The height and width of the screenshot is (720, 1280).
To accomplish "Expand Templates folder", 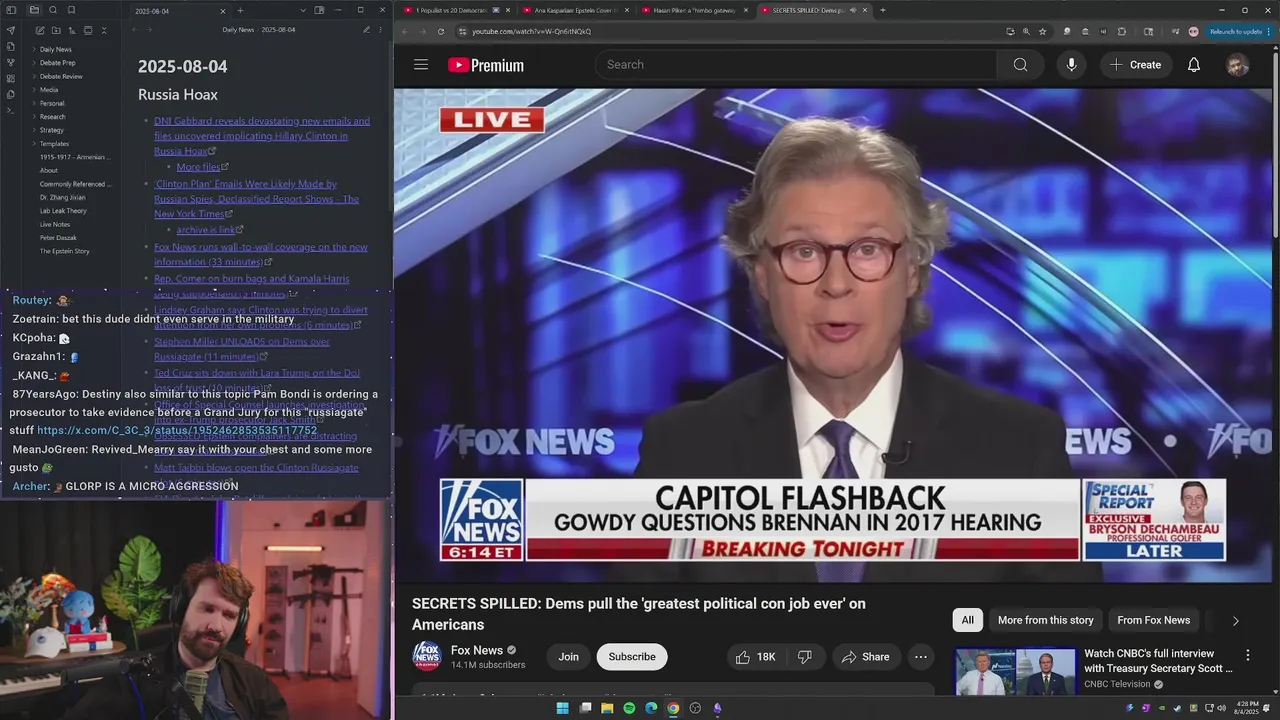I will click(x=54, y=144).
